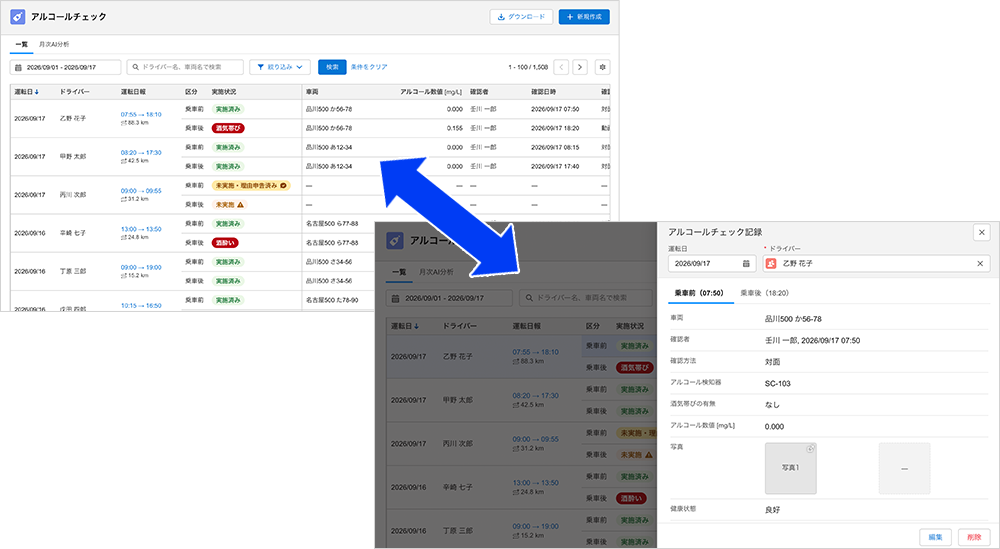Select the 乗車後 (18:20) tab
Screen dimensions: 1000x549
point(764,293)
